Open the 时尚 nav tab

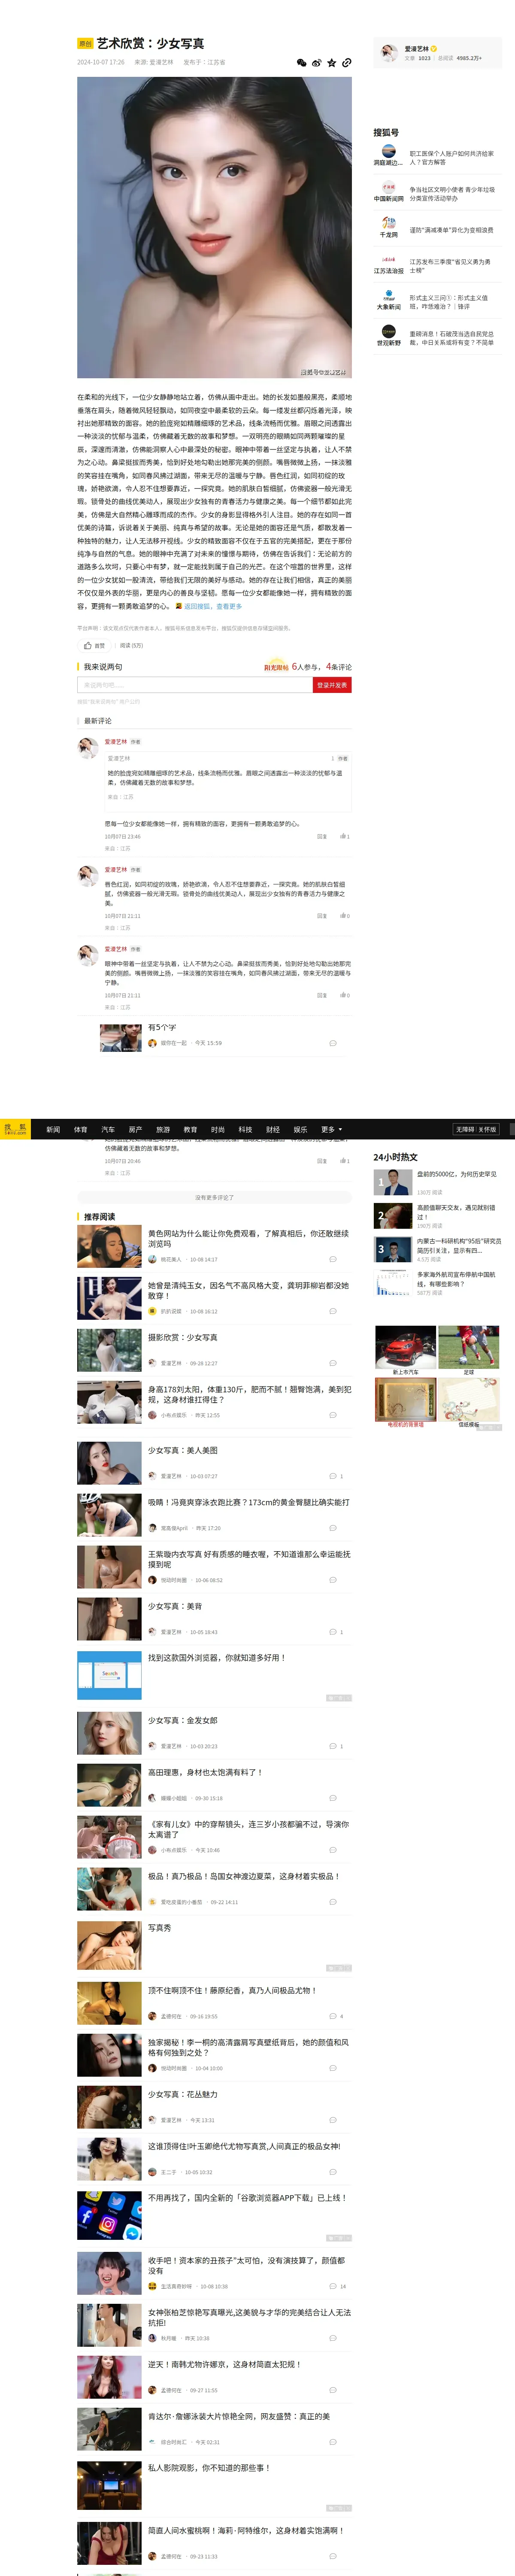[218, 1129]
